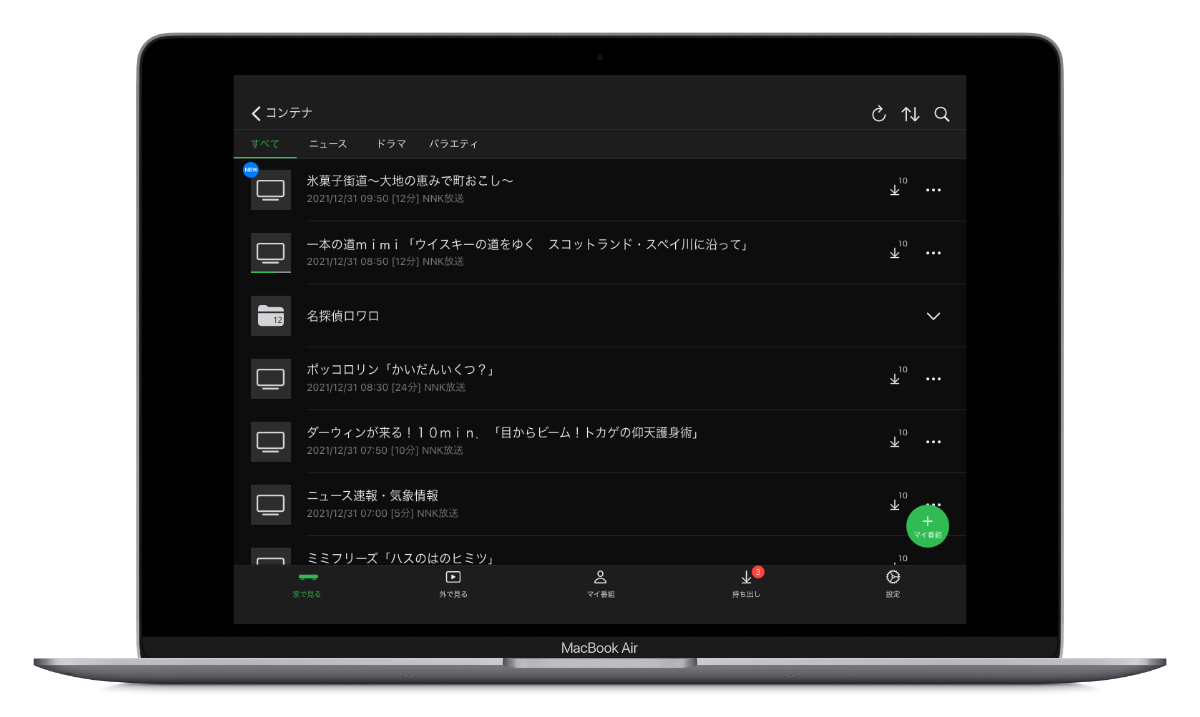1200x717 pixels.
Task: Open the sort order options
Action: 910,114
